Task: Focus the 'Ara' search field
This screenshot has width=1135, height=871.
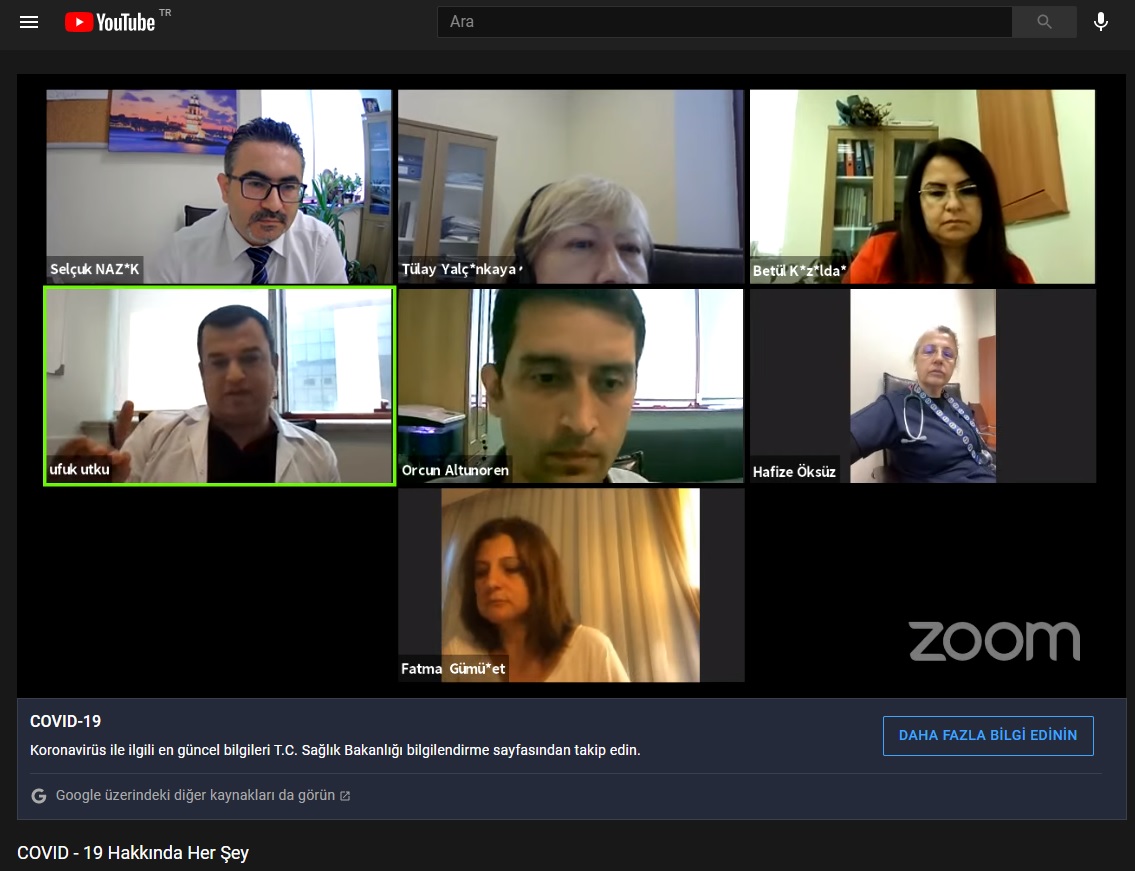Action: coord(724,22)
